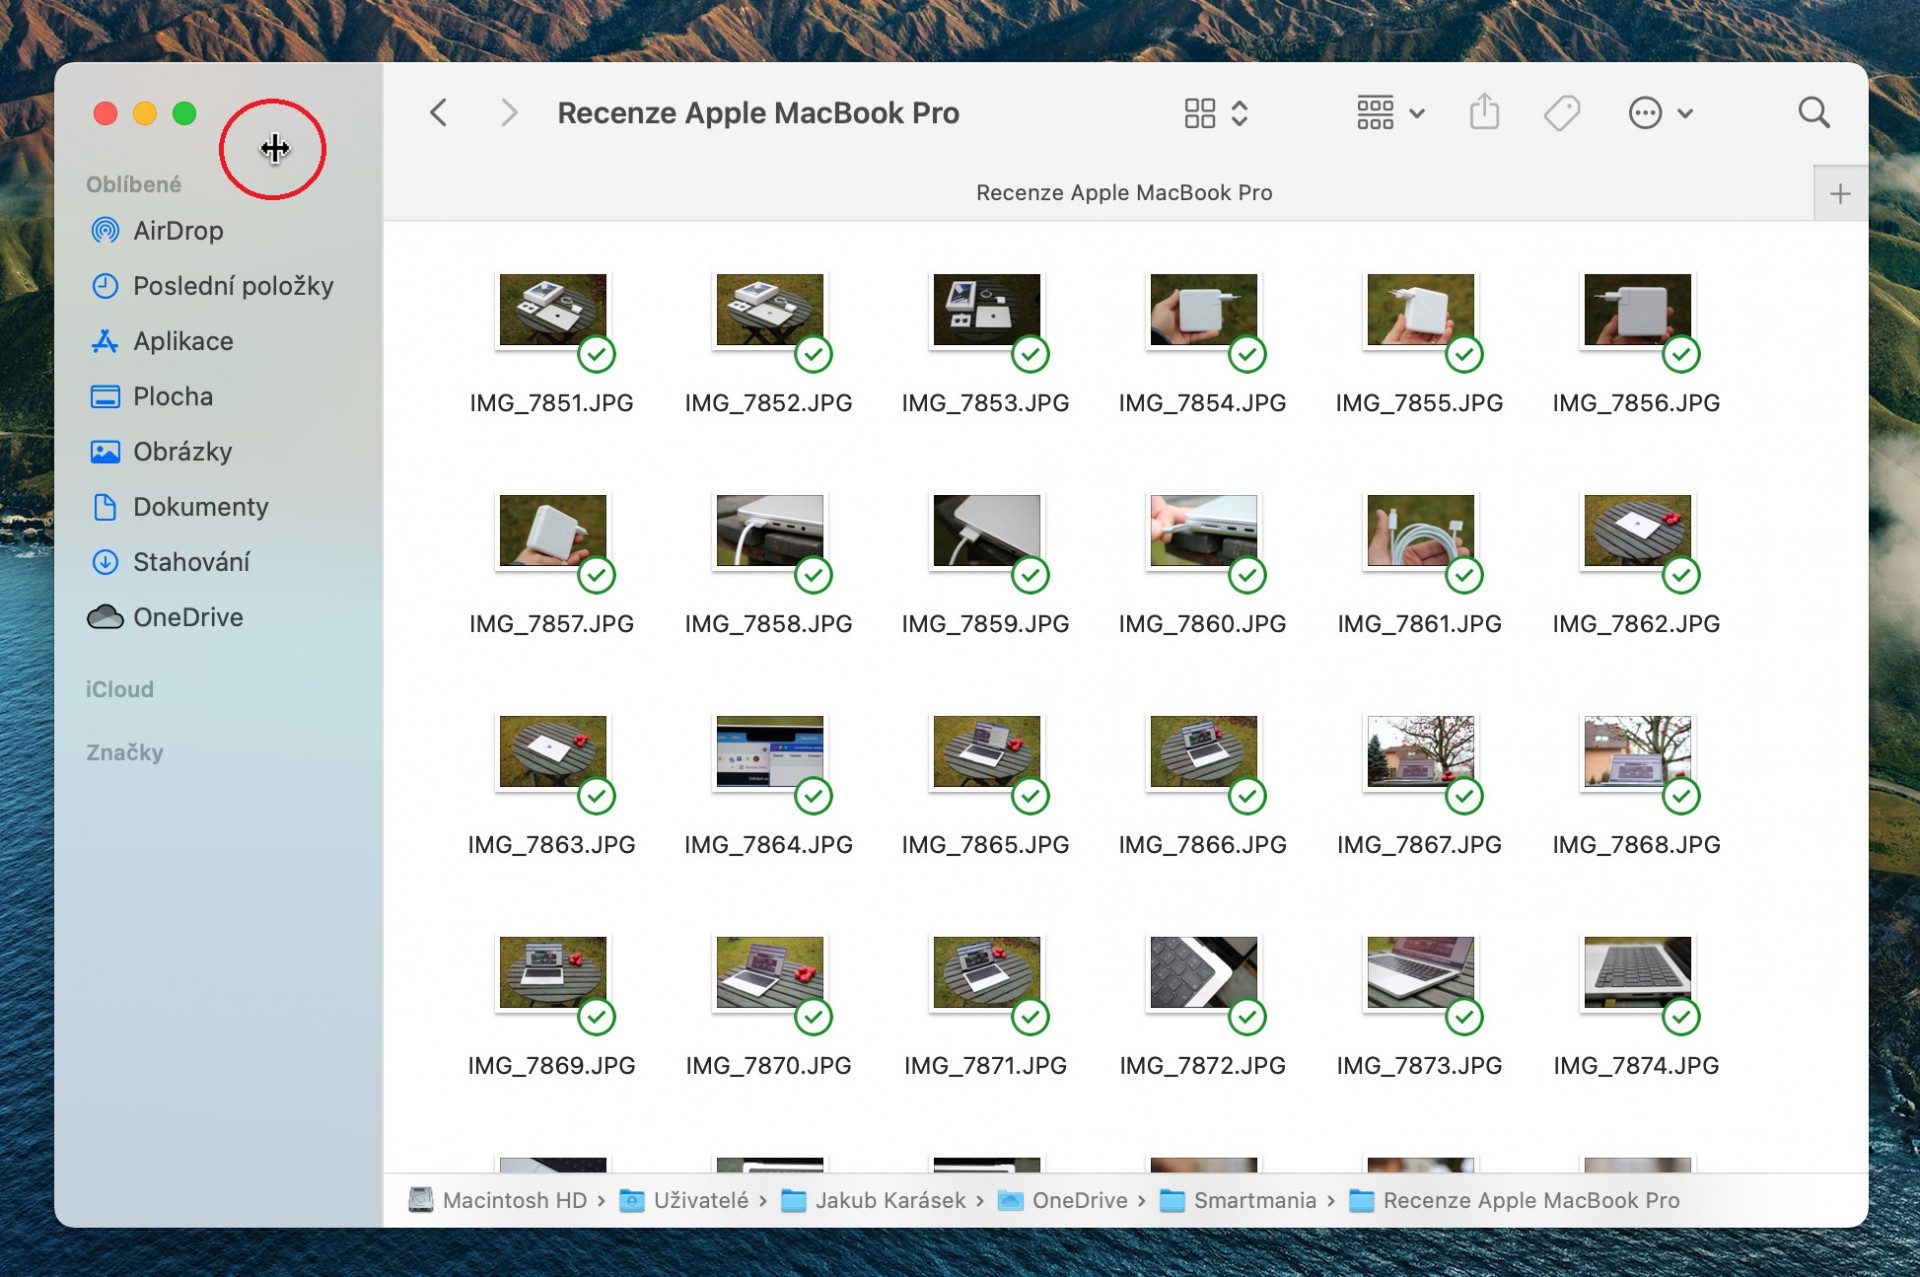Go back with the left chevron
Viewport: 1920px width, 1277px height.
tap(438, 112)
